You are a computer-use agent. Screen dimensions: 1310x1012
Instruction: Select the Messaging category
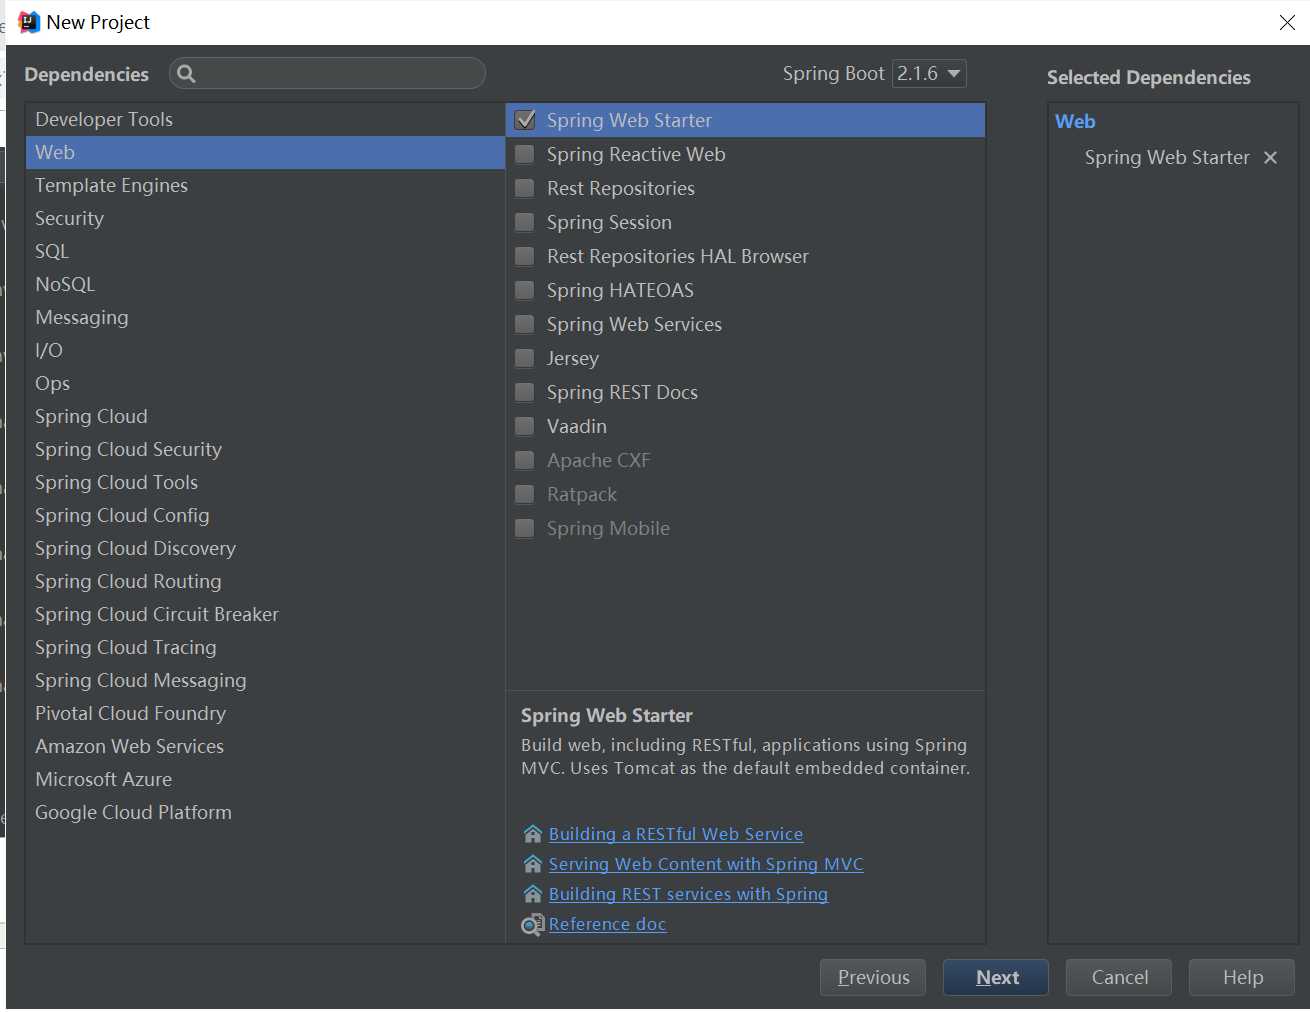coord(265,317)
